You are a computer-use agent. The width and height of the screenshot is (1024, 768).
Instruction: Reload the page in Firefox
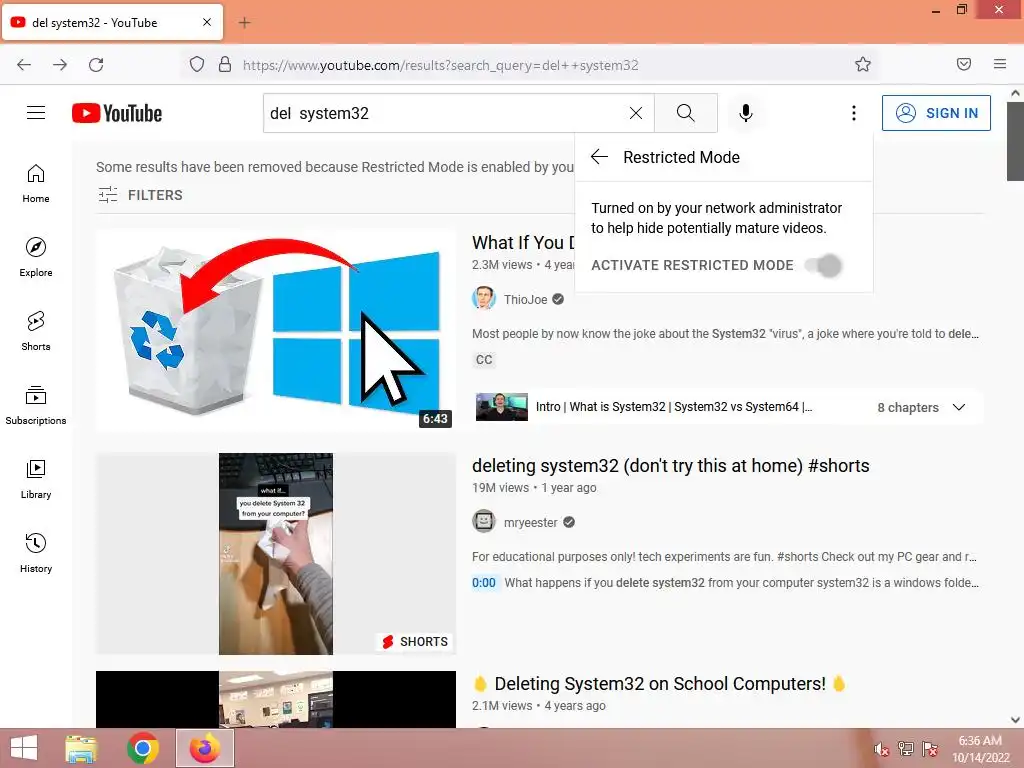tap(96, 64)
